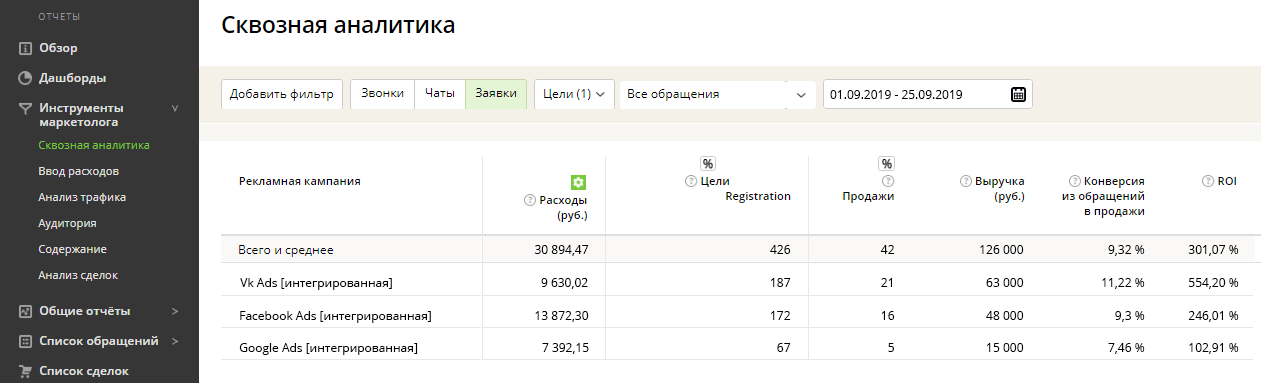
Task: Click the Дашборды pie chart icon
Action: [26, 78]
